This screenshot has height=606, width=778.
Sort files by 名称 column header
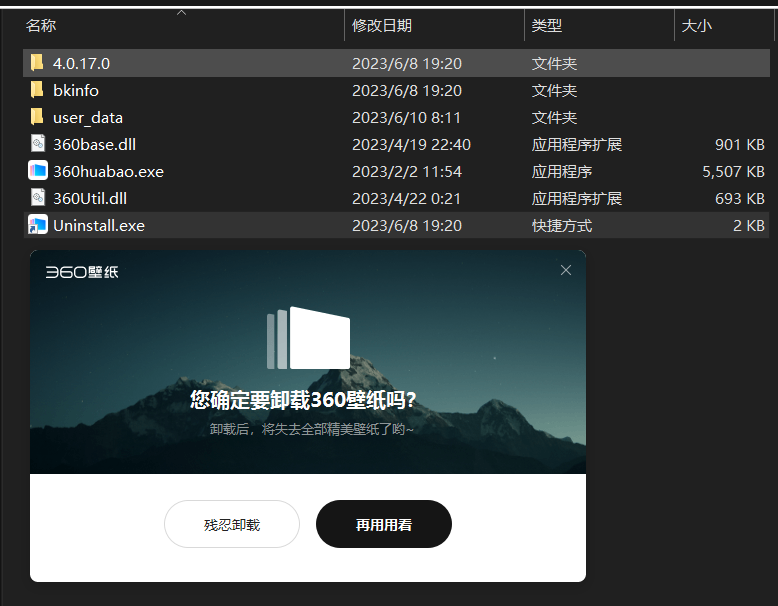[x=41, y=25]
